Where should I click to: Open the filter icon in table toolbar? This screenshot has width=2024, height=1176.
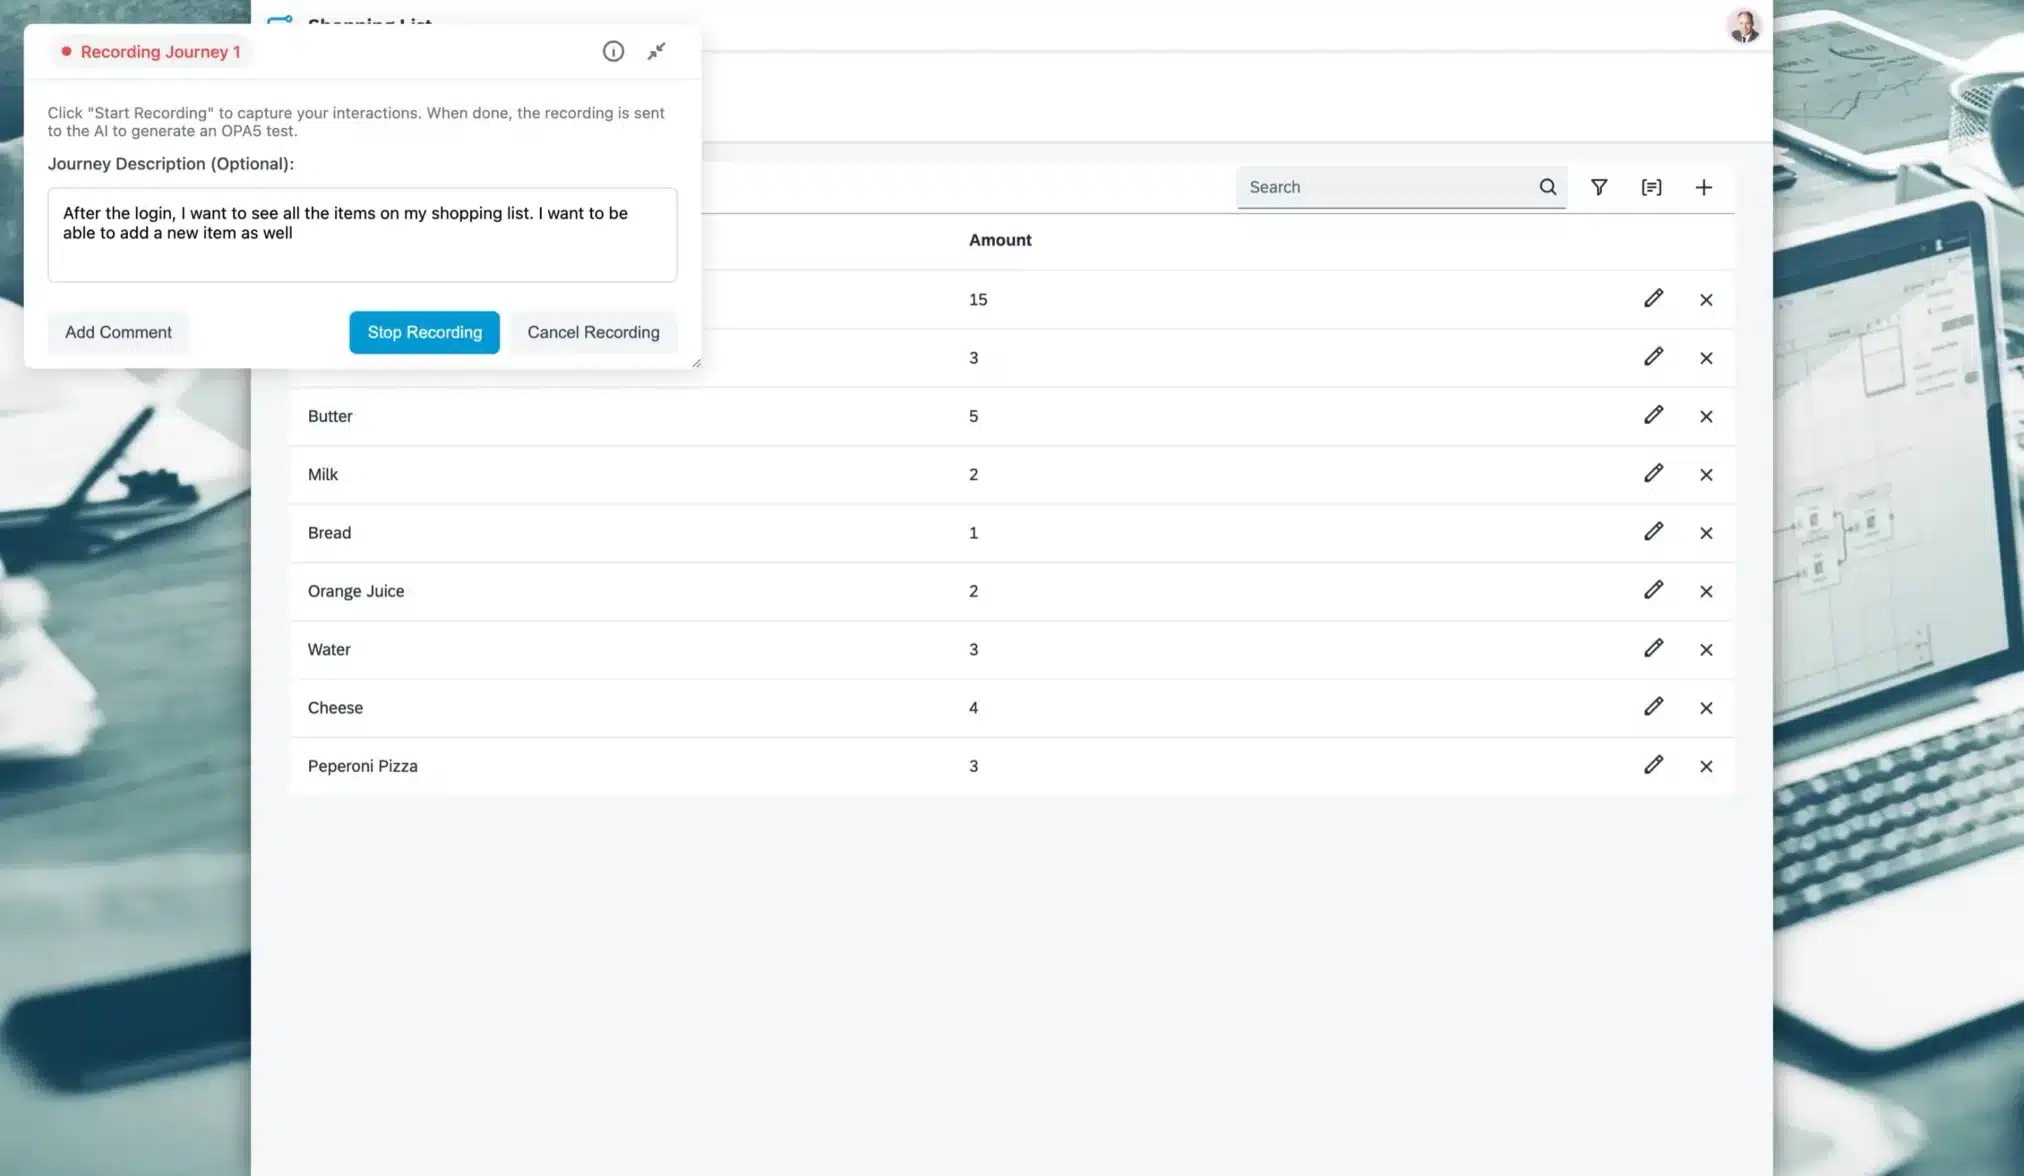1599,187
